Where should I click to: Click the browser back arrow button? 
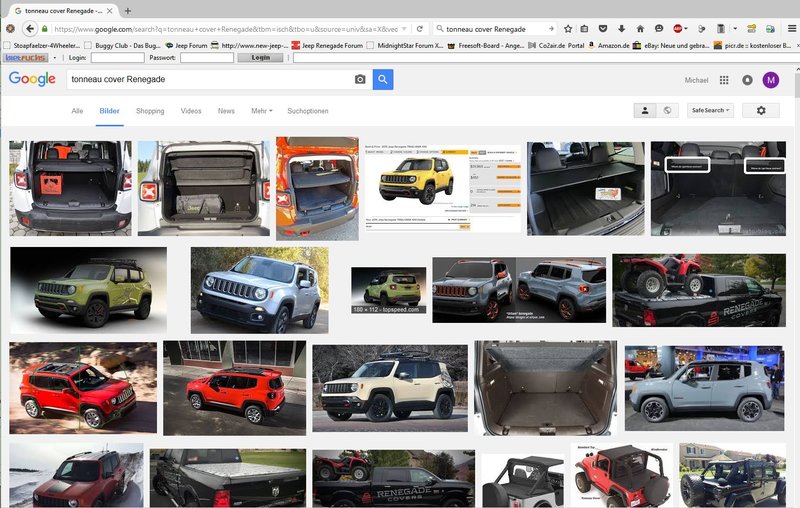(x=30, y=29)
